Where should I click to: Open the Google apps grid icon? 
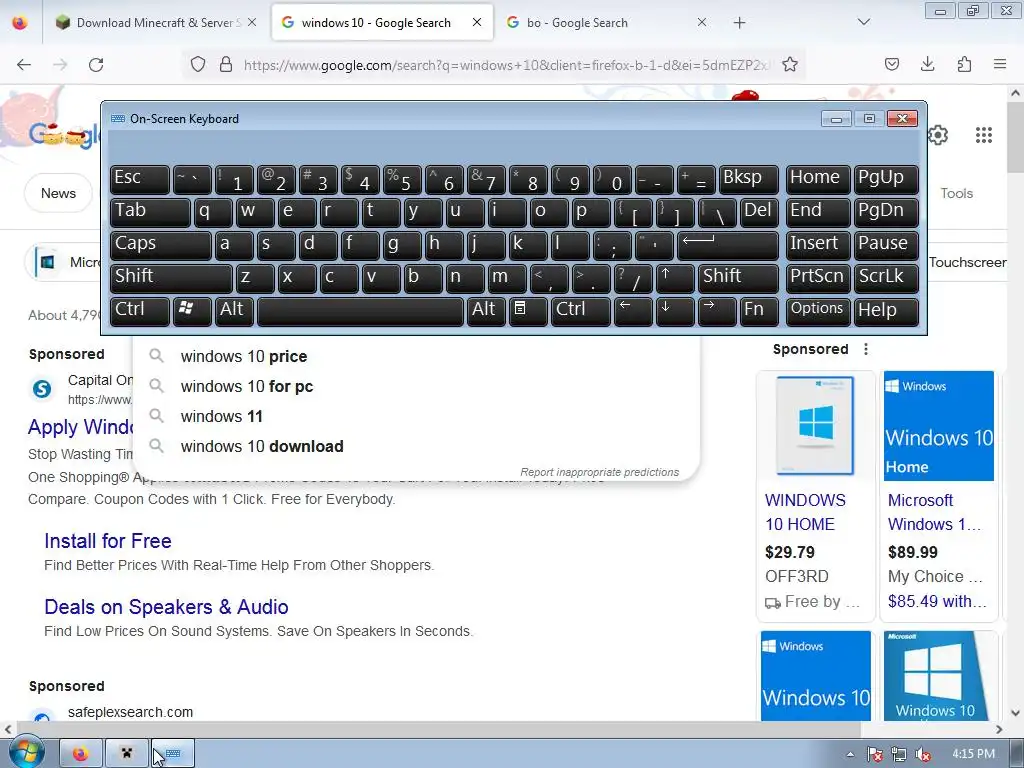(x=984, y=135)
